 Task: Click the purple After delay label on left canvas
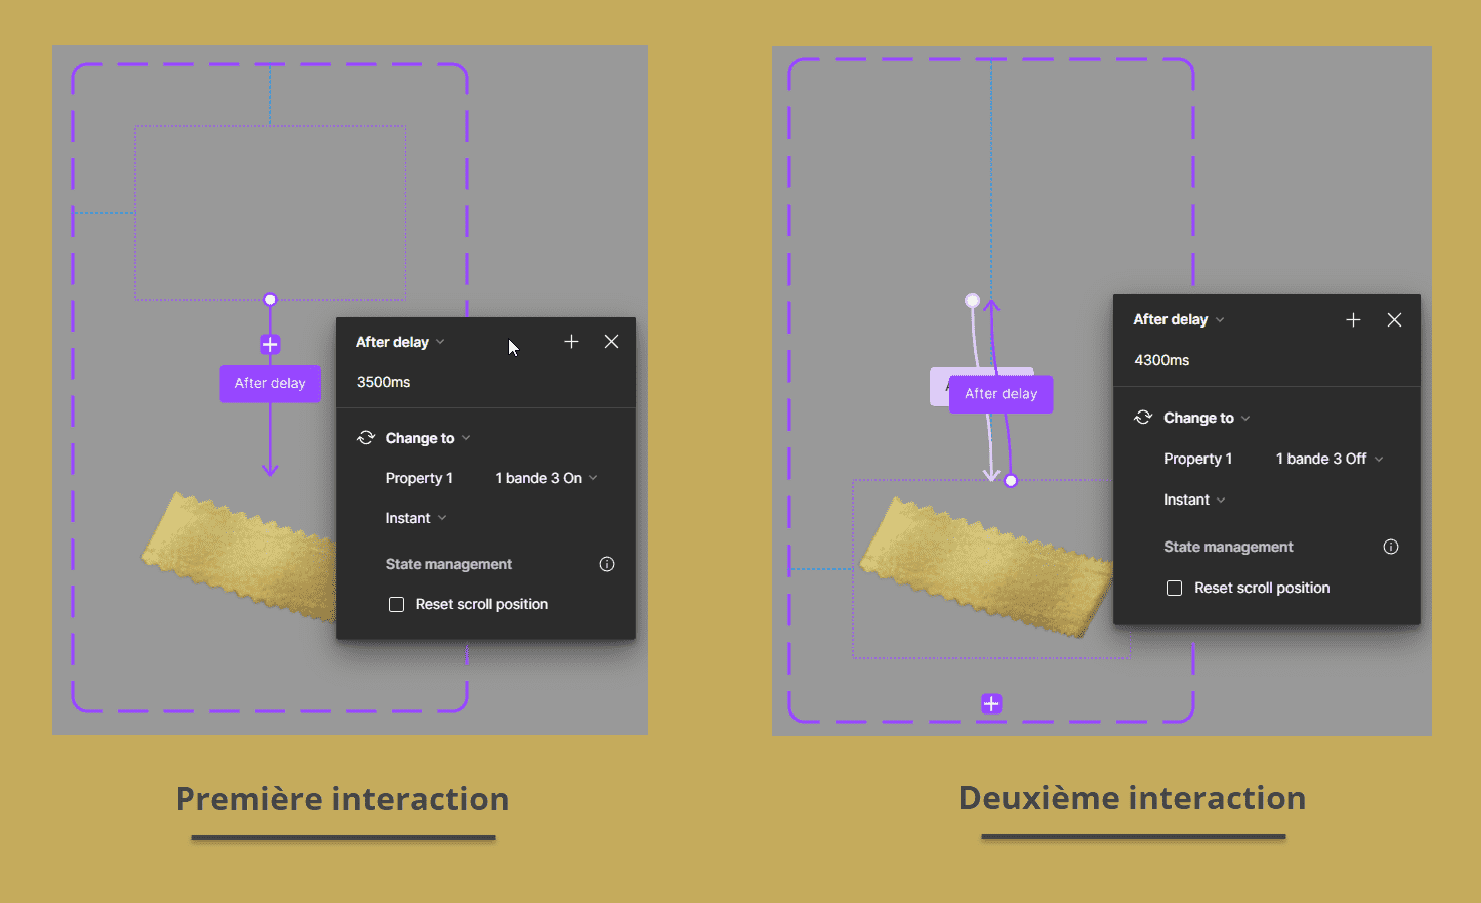pos(270,384)
